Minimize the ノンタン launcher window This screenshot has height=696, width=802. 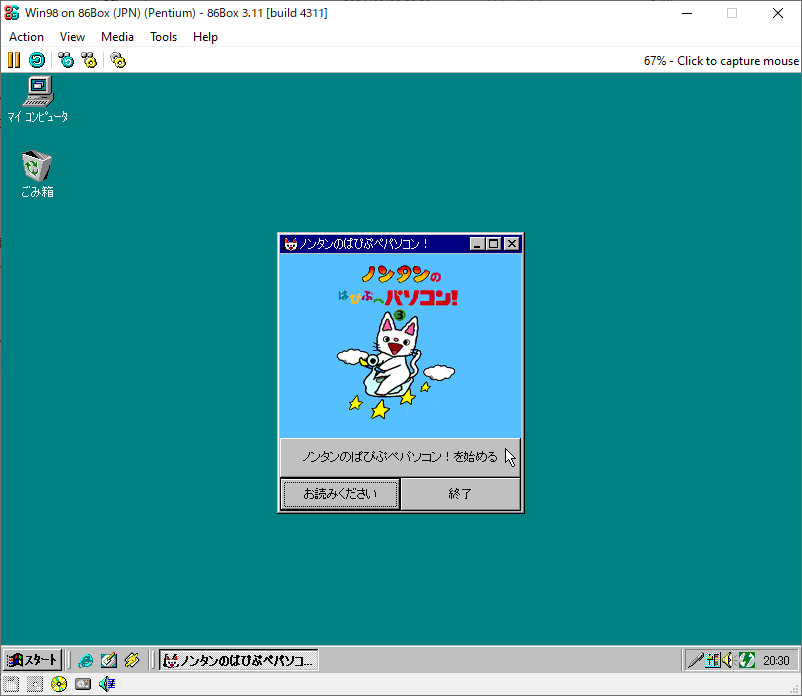pyautogui.click(x=477, y=244)
